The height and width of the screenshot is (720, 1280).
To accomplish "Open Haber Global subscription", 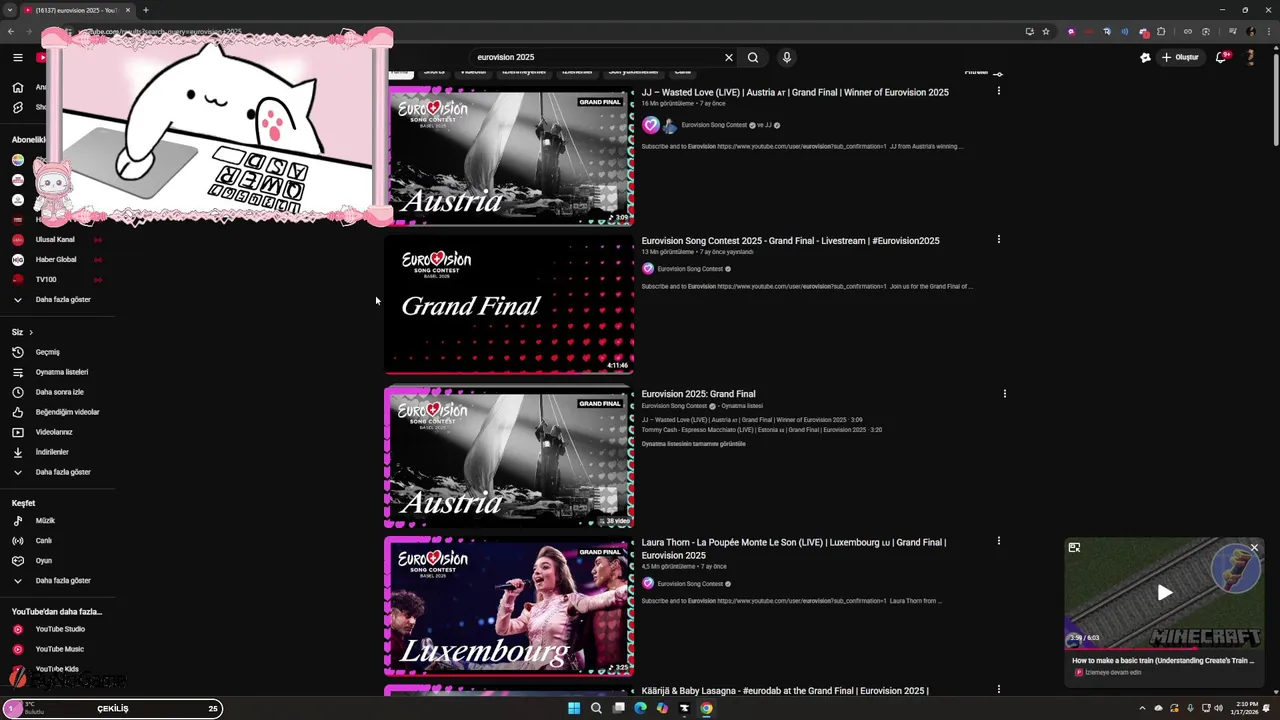I will pos(58,259).
